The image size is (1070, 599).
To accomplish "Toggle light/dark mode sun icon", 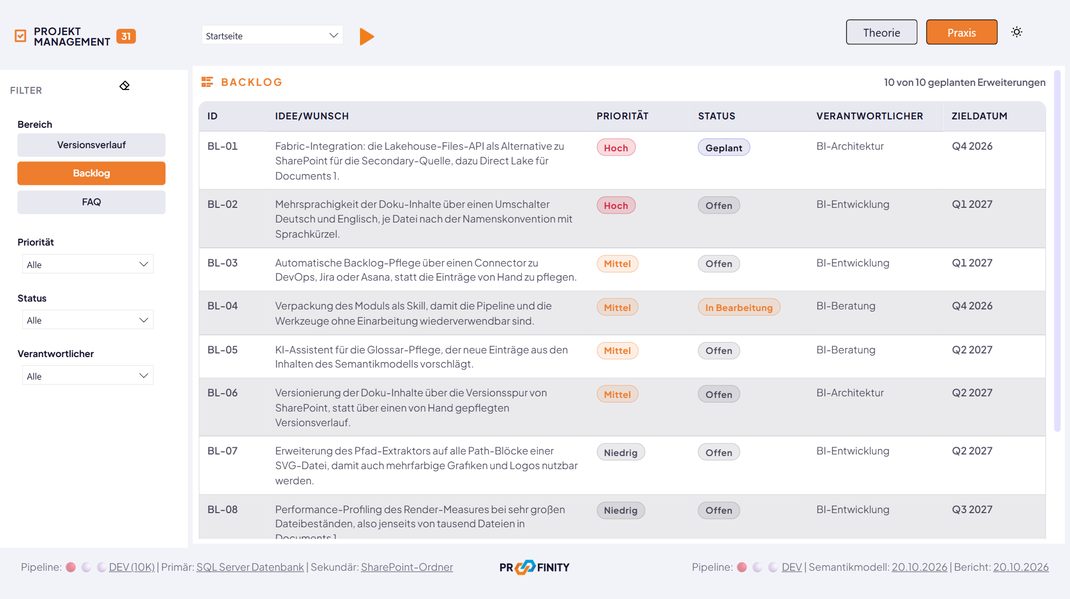I will pos(1017,32).
